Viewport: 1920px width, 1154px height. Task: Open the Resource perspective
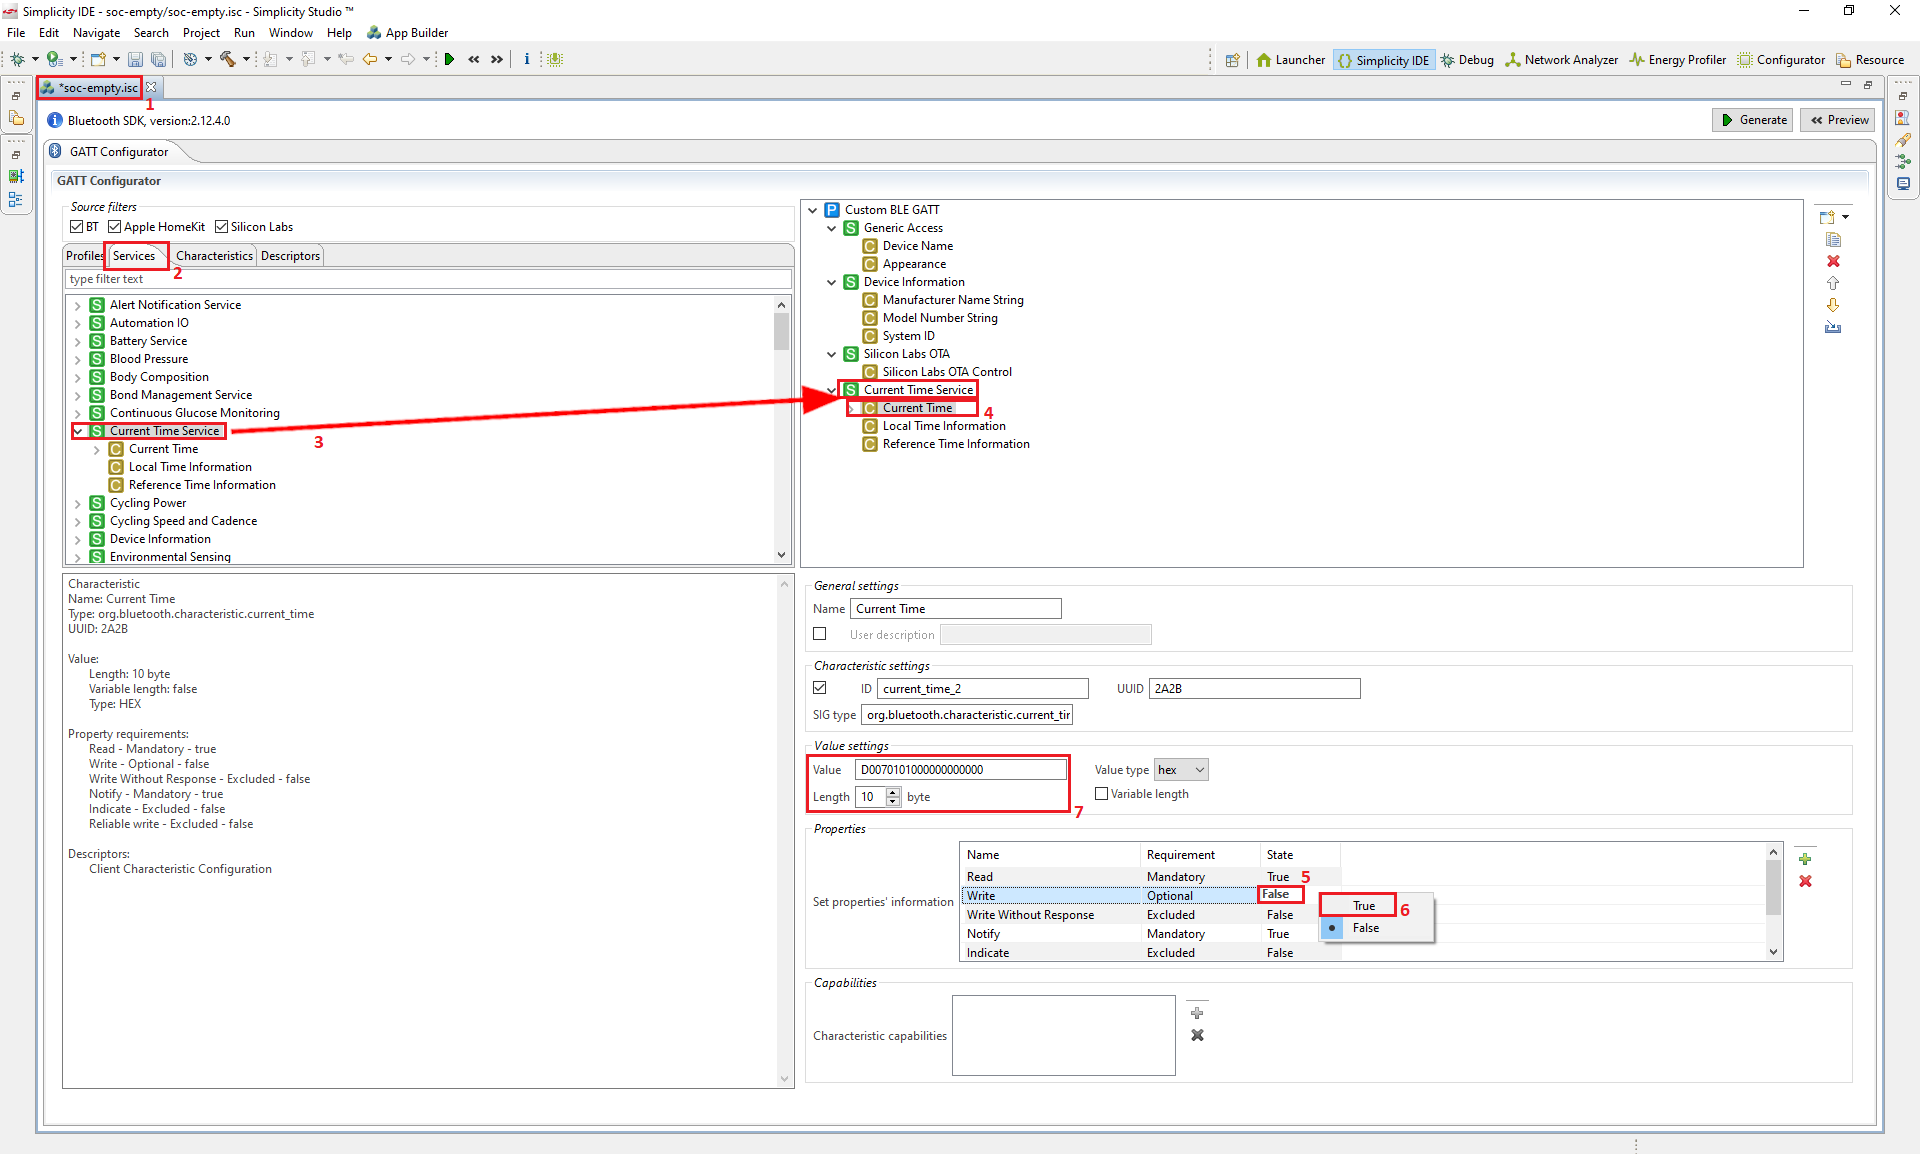[1870, 60]
